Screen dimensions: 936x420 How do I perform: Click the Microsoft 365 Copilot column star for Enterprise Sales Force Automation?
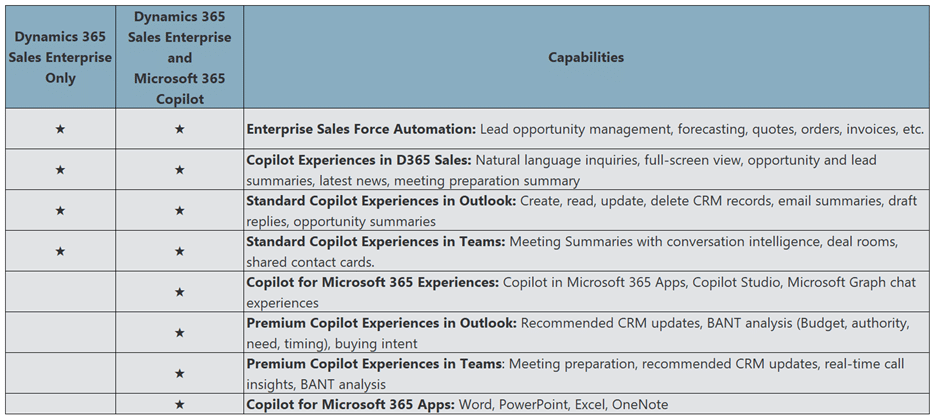[x=179, y=129]
